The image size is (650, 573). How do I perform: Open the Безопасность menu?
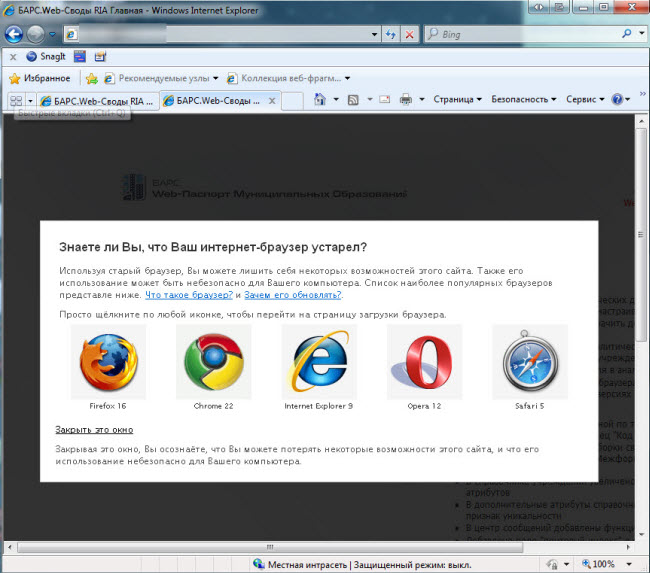pyautogui.click(x=524, y=100)
